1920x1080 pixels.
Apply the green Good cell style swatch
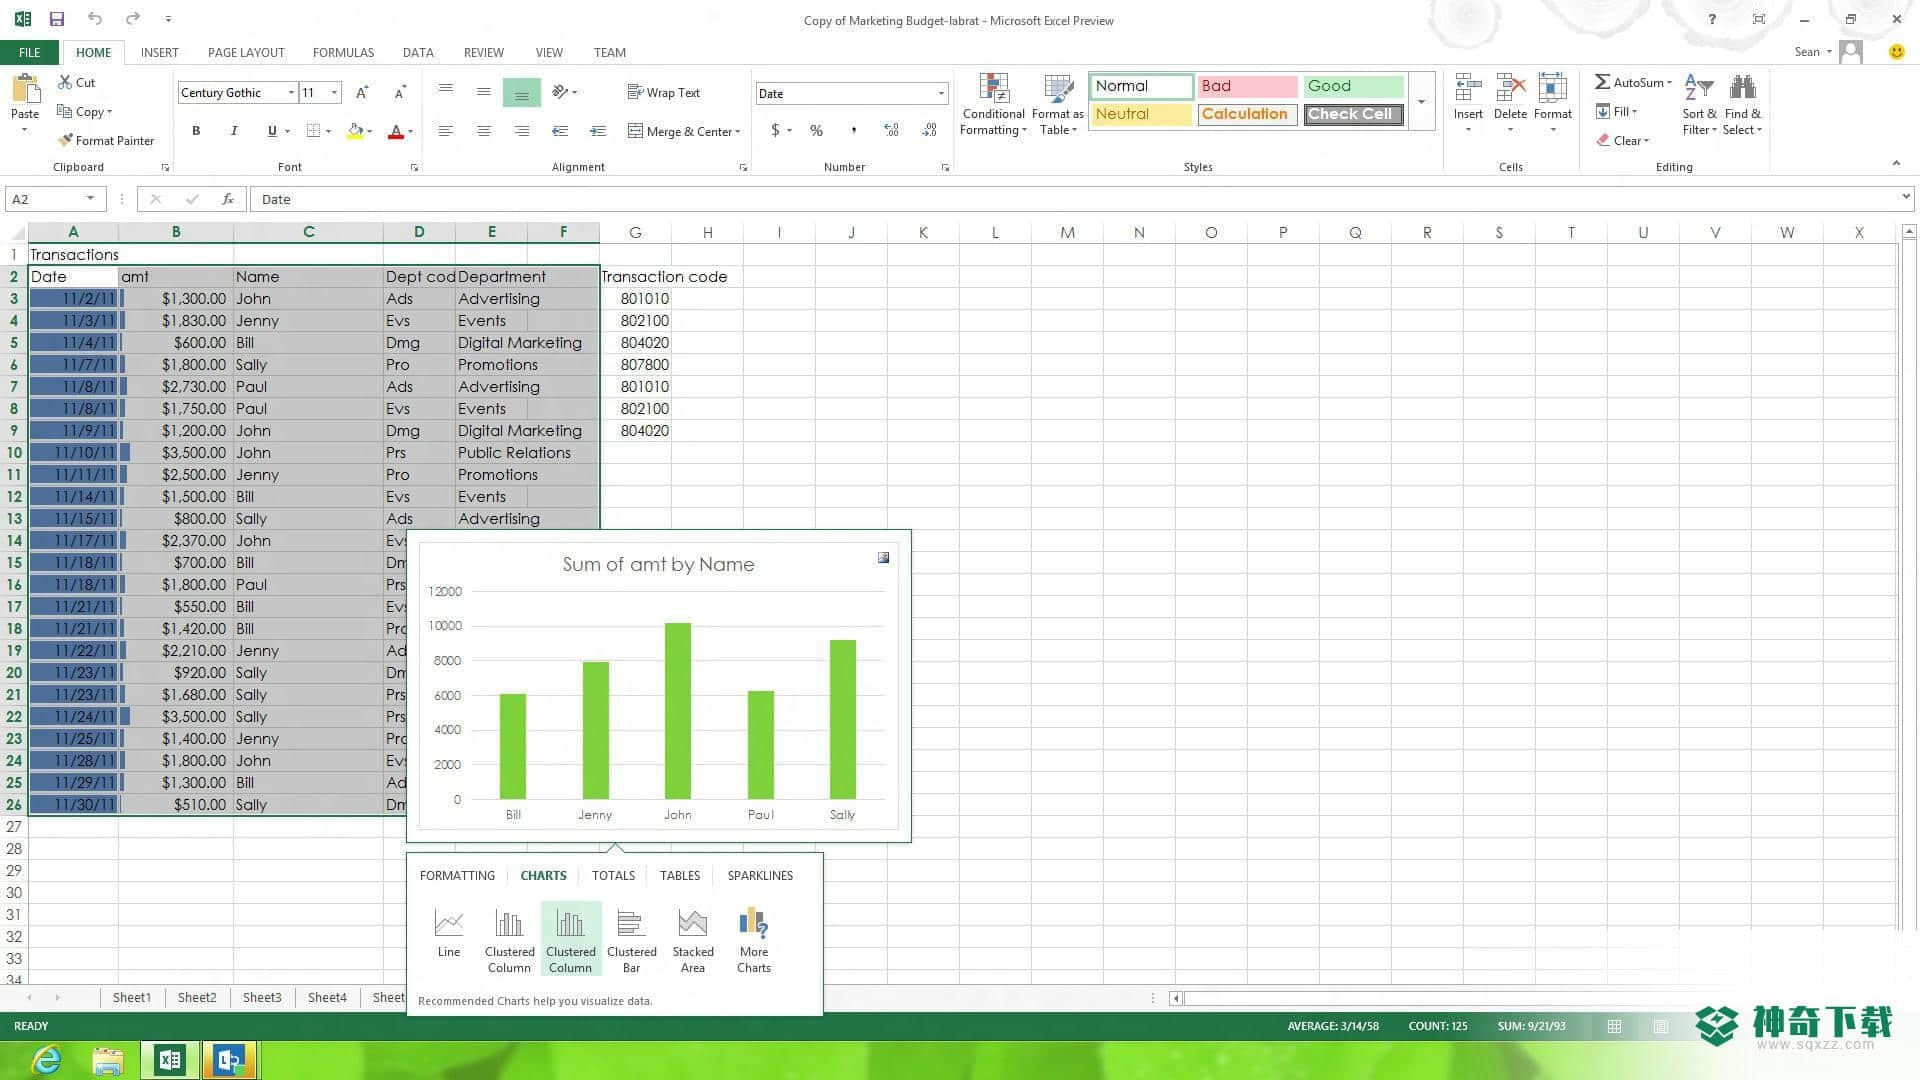click(x=1353, y=86)
